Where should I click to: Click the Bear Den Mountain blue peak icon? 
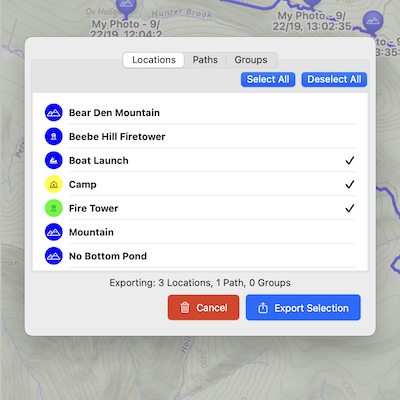tap(54, 113)
